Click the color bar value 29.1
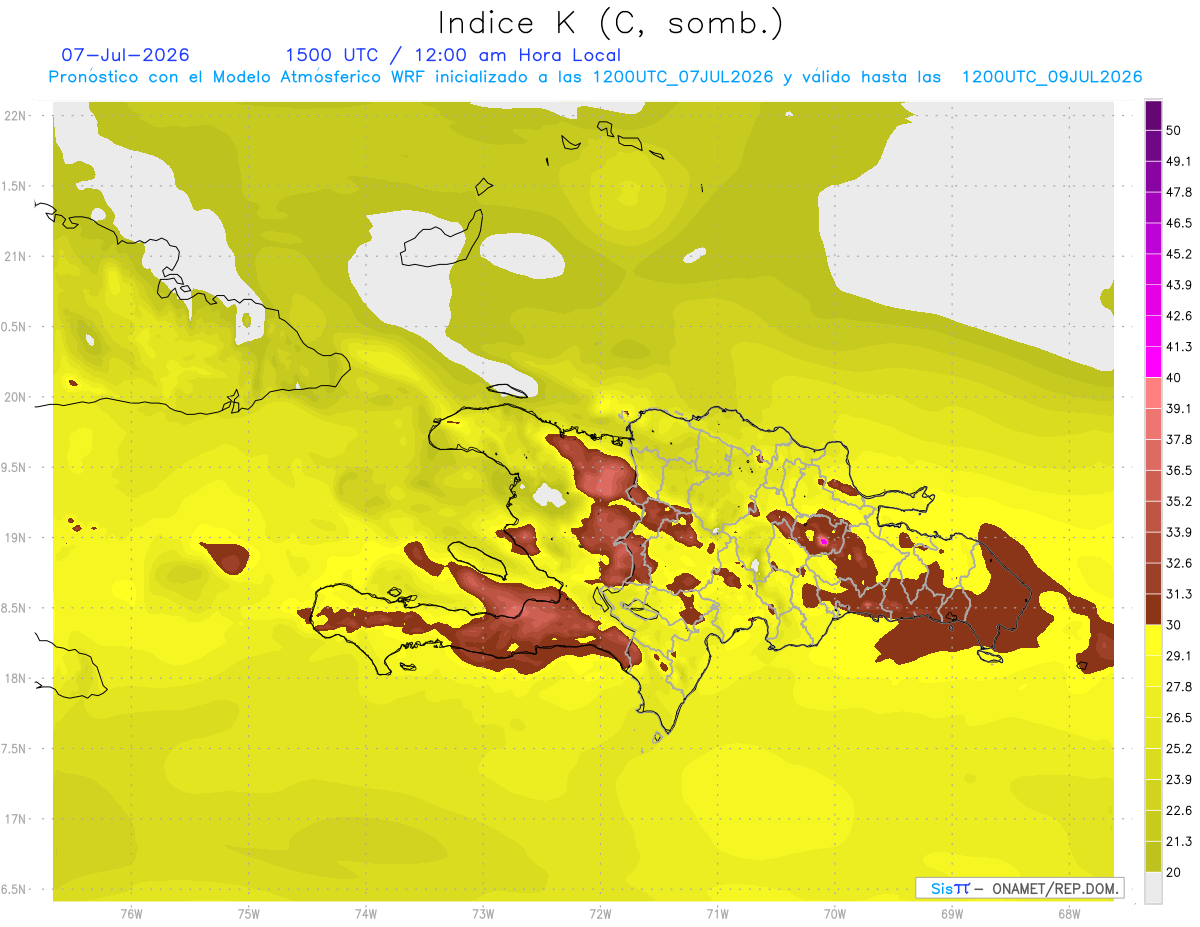 [1179, 656]
